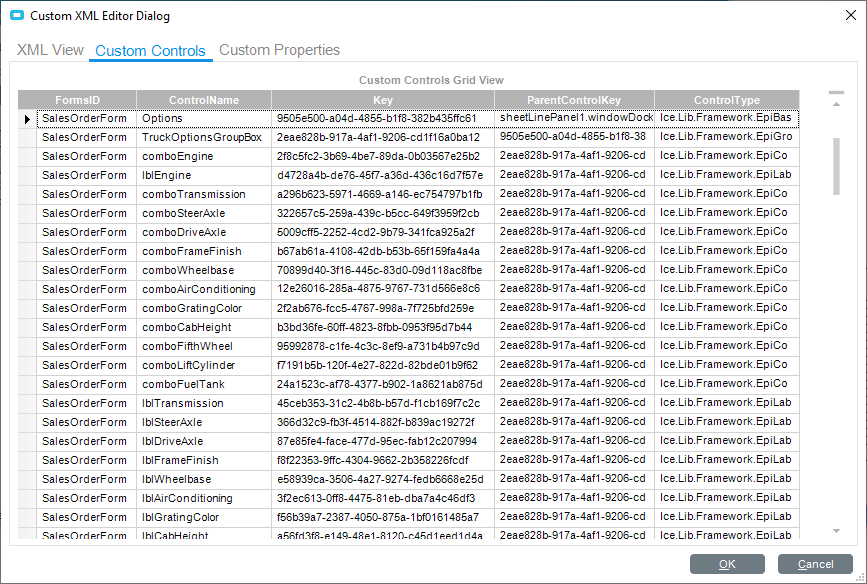Click the ControlType cell in the lblEngine row
This screenshot has height=584, width=867.
tap(727, 175)
